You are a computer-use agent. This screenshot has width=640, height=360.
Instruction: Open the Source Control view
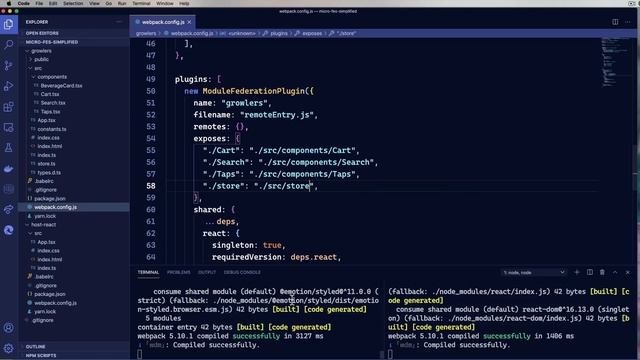click(x=9, y=65)
